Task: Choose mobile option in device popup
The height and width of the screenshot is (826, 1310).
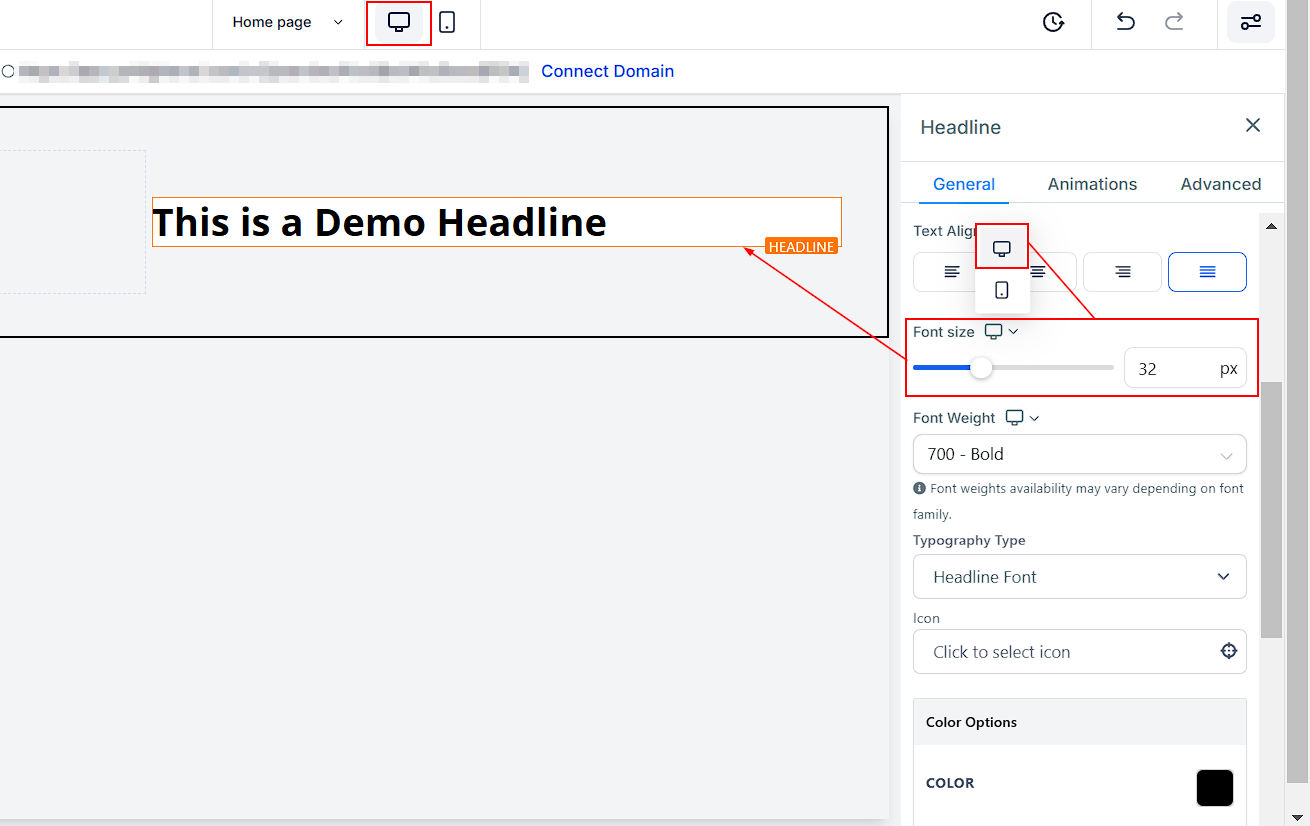Action: pyautogui.click(x=1002, y=290)
